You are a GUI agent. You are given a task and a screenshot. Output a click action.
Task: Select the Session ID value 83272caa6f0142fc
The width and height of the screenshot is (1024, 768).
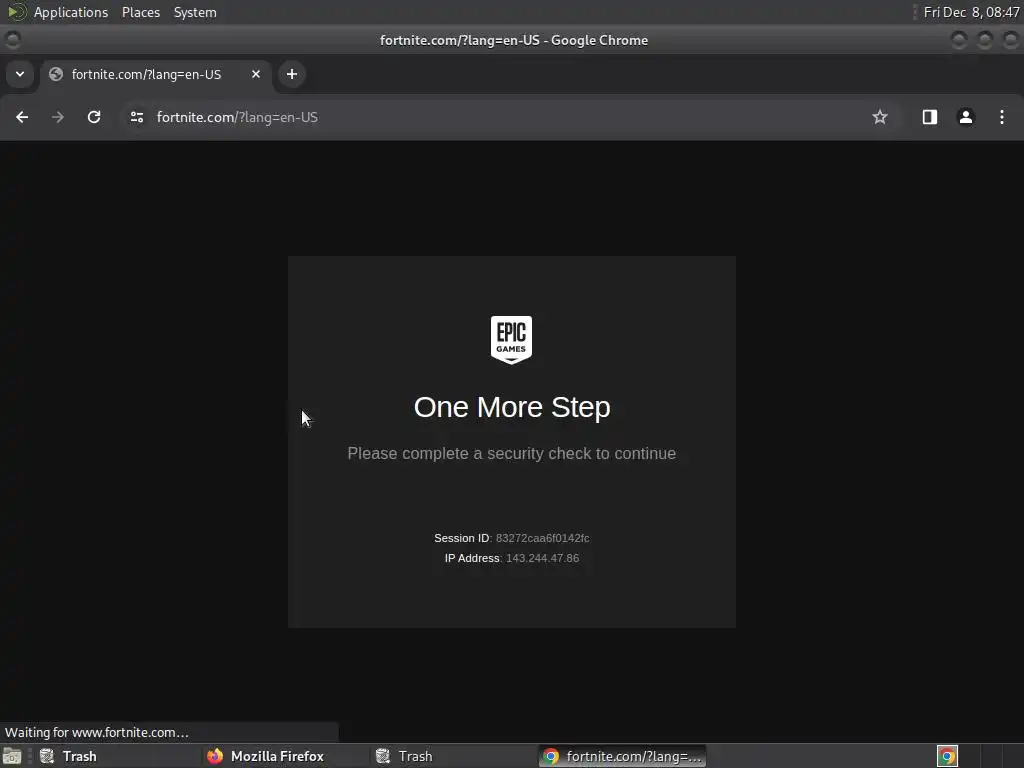pos(542,538)
